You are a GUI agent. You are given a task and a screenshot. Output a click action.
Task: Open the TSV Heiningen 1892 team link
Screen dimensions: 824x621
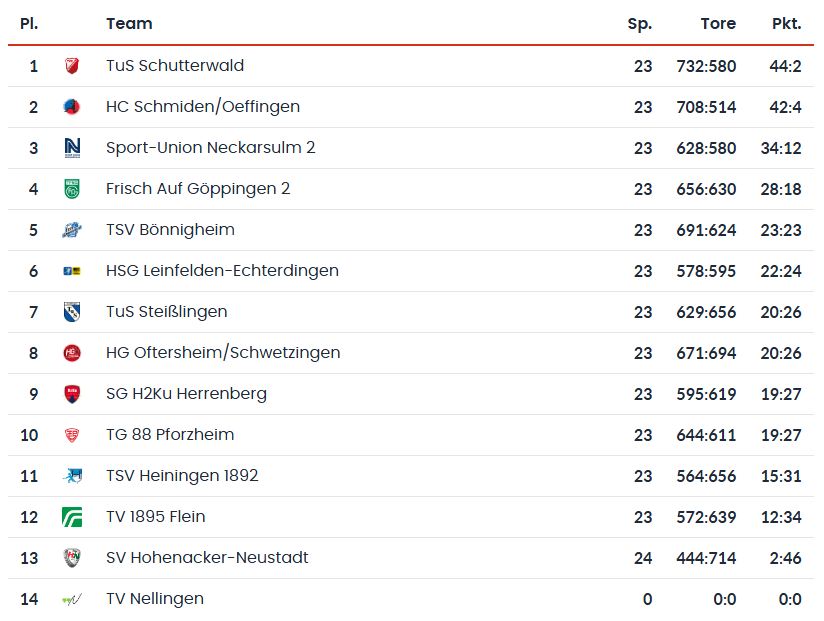[182, 476]
